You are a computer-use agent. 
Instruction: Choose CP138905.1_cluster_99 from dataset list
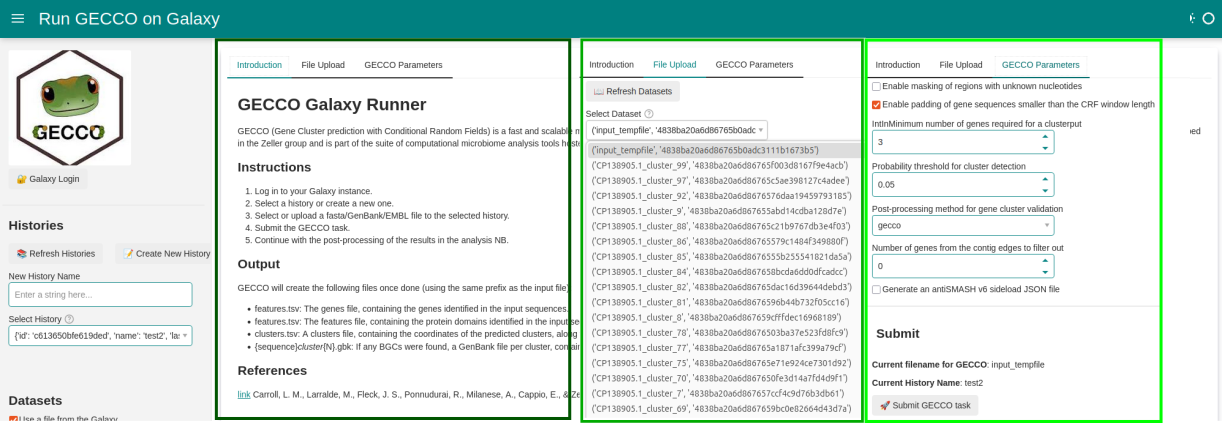719,166
